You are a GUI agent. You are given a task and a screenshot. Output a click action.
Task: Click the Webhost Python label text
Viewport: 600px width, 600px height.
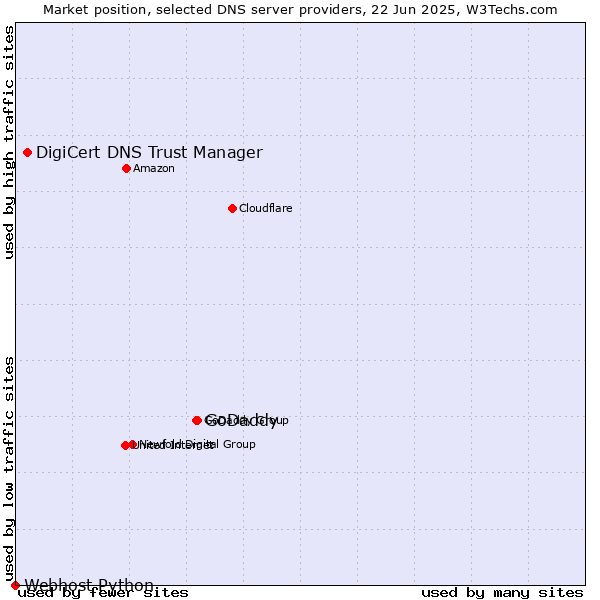pyautogui.click(x=89, y=585)
